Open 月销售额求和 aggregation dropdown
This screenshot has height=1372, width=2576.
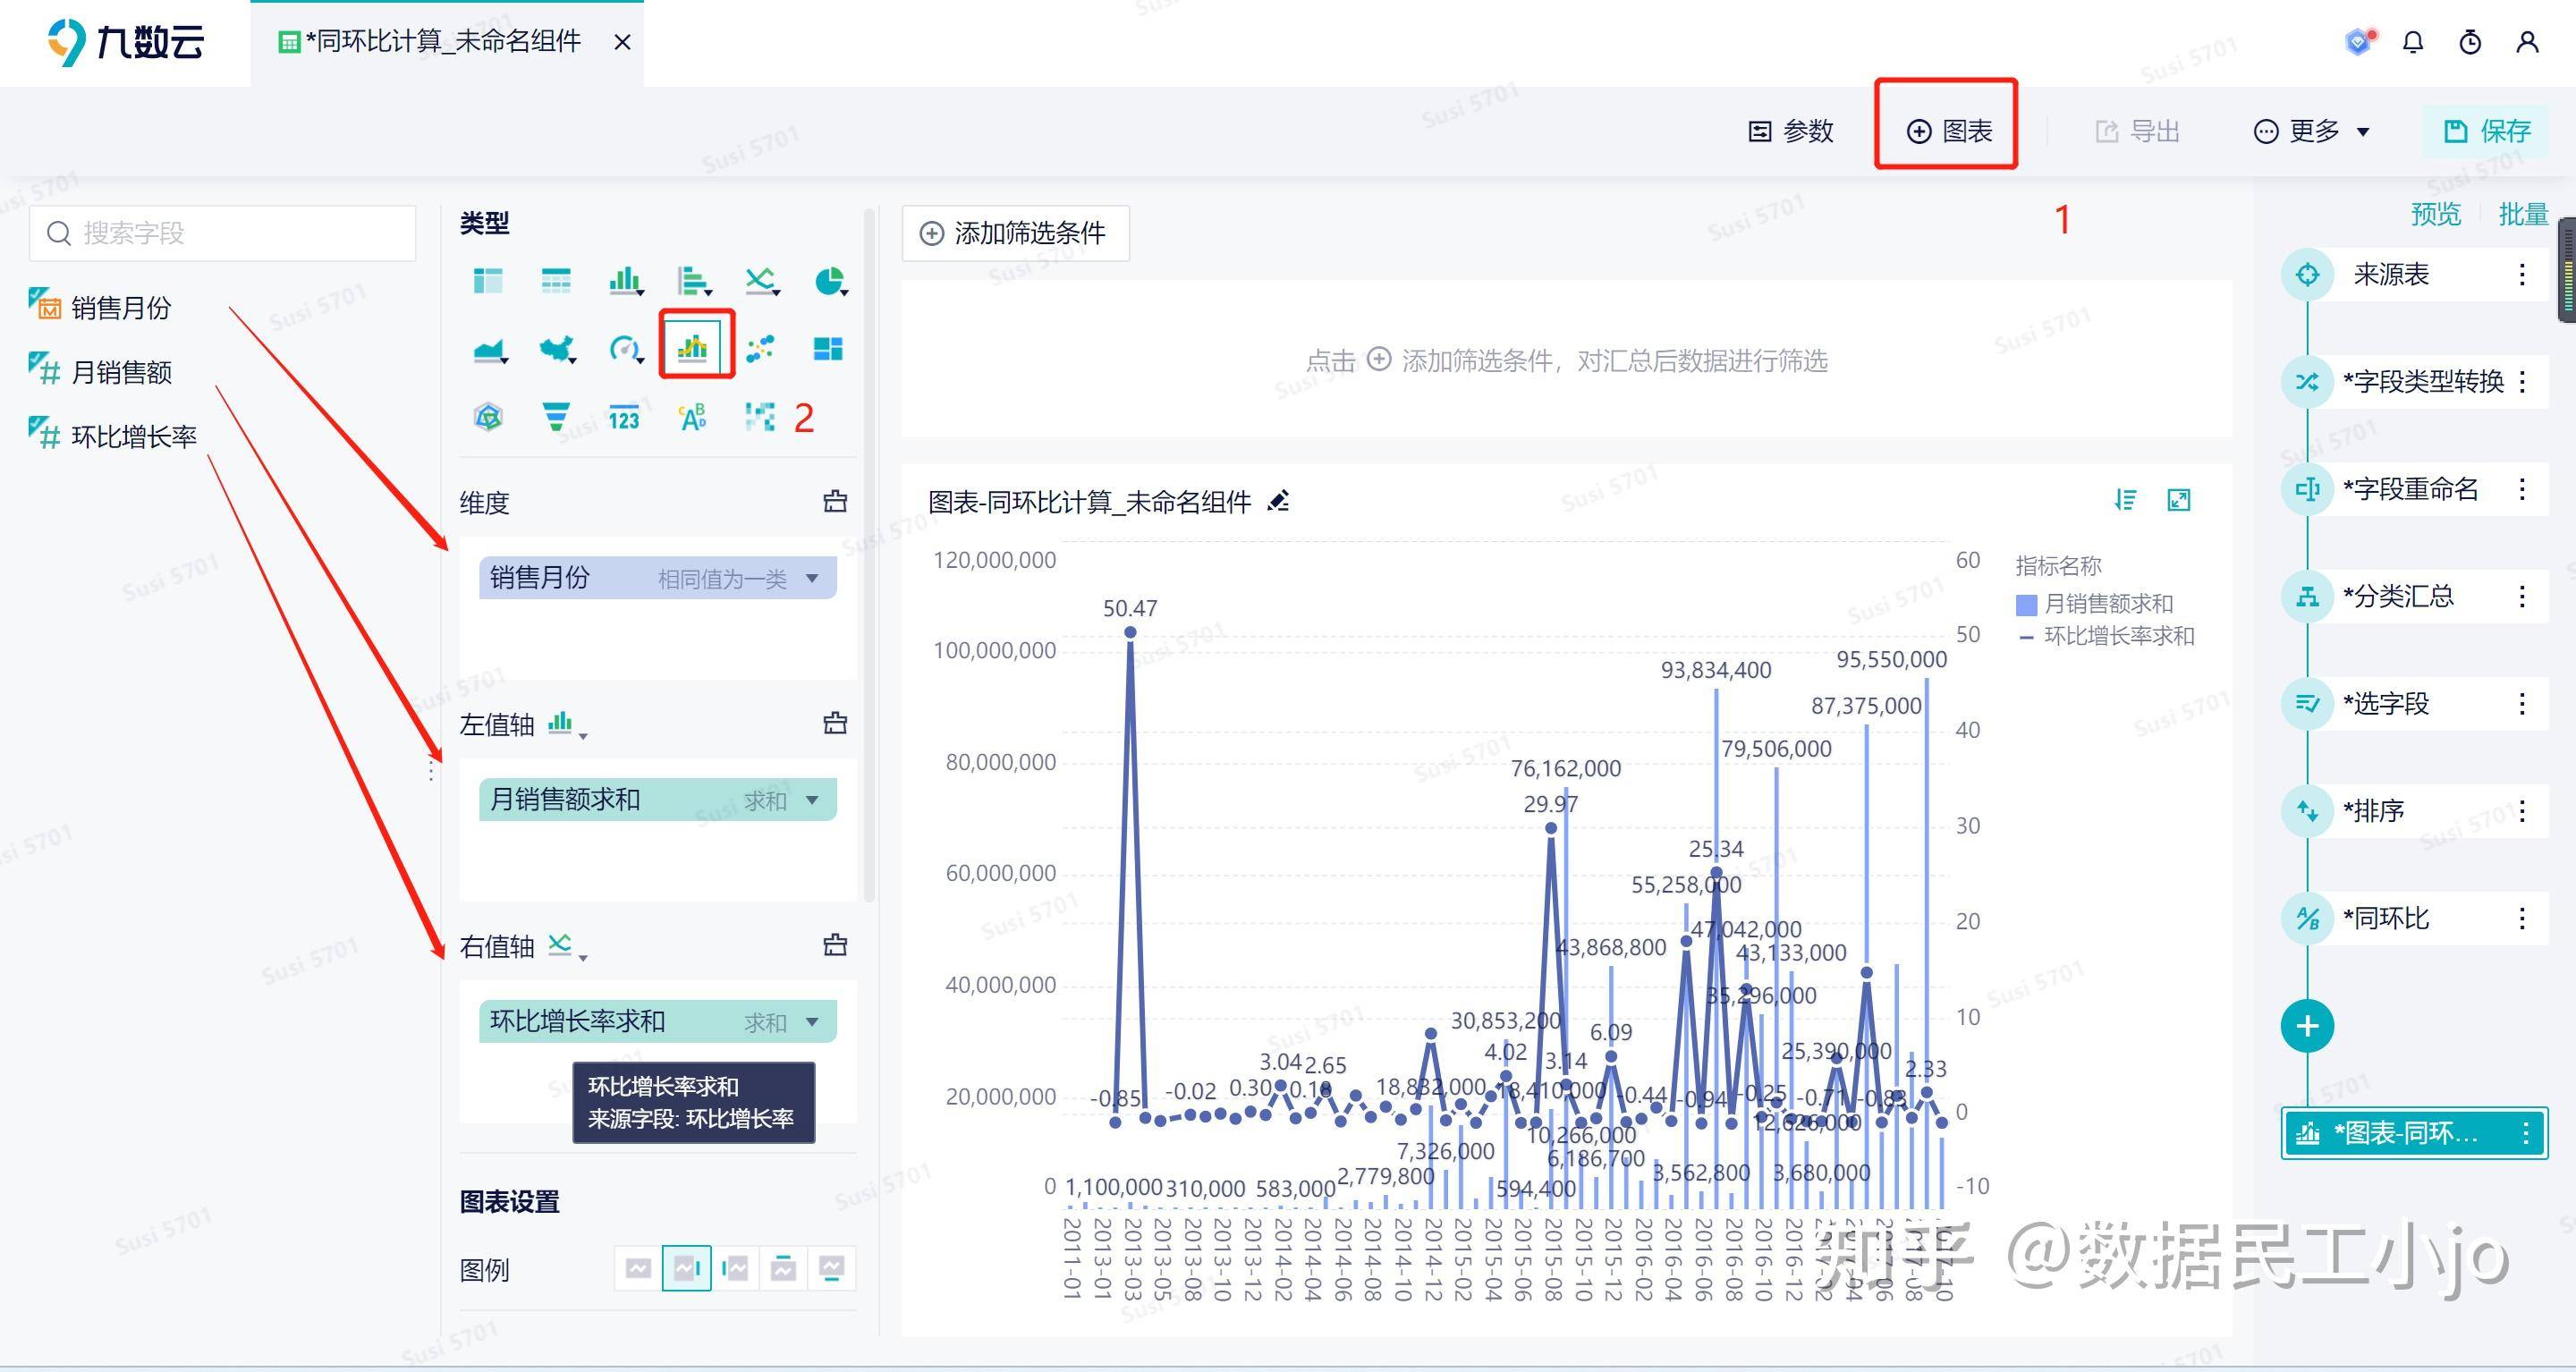click(812, 800)
